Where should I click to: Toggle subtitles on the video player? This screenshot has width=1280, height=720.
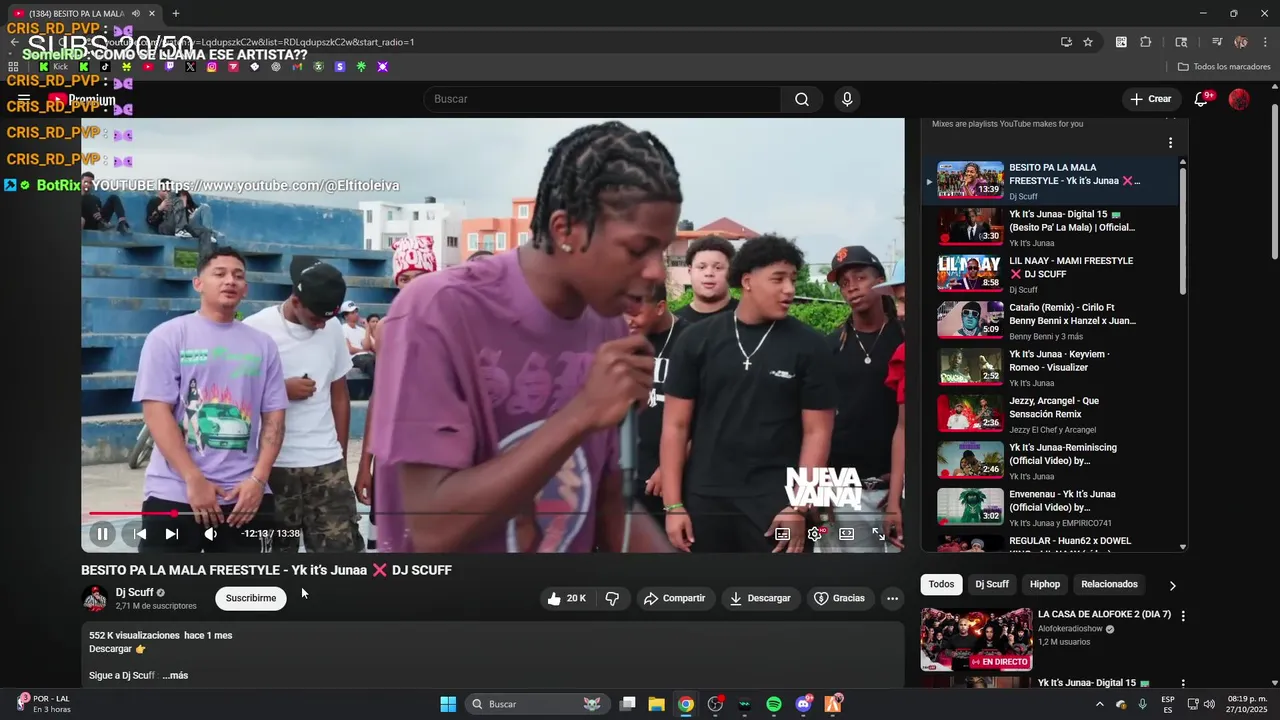coord(782,534)
